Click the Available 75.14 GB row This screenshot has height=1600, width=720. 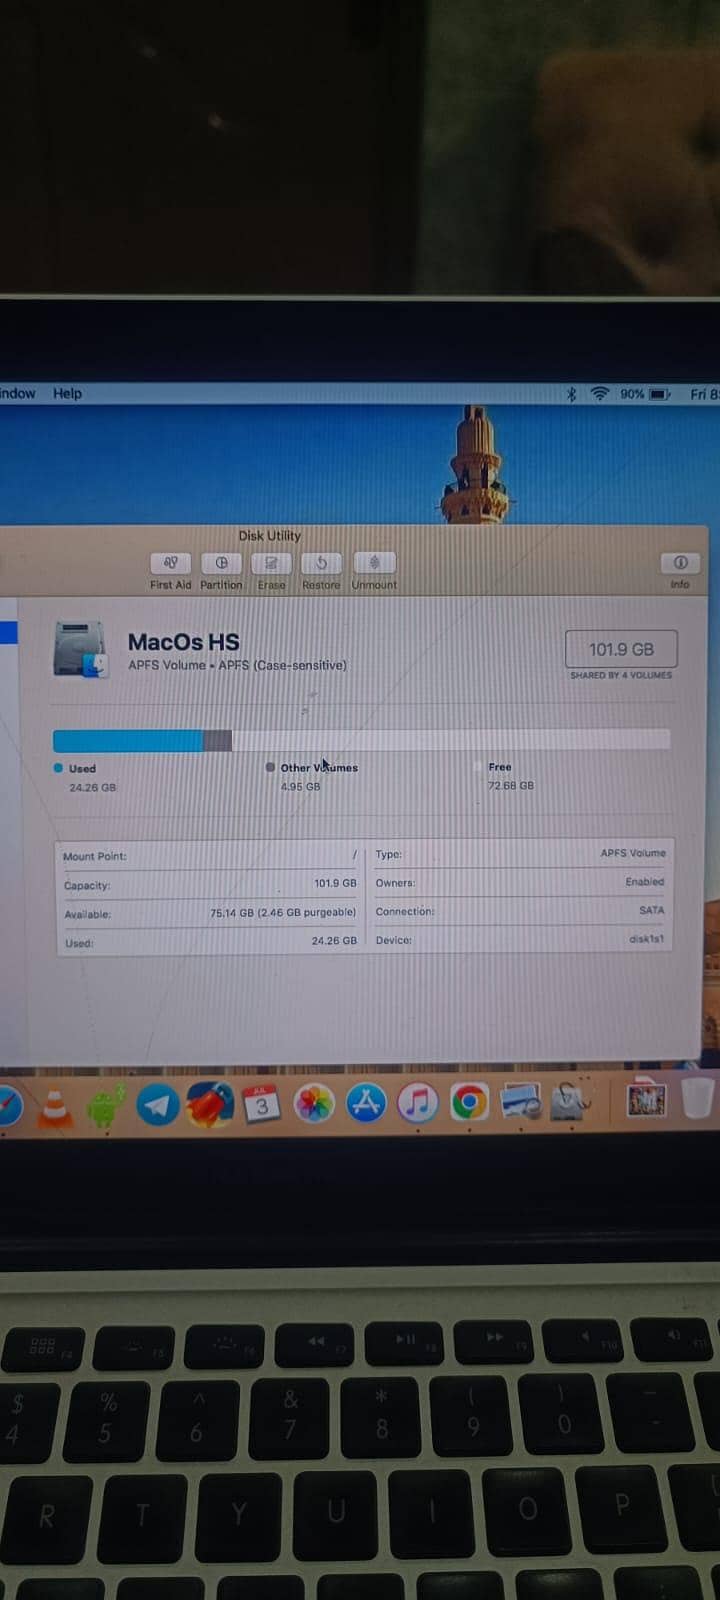click(x=210, y=914)
